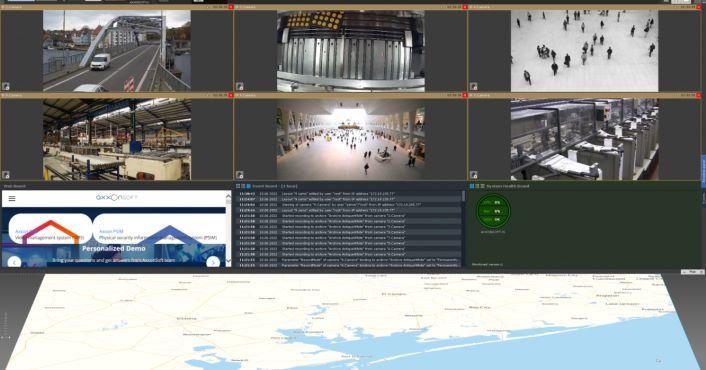Click the mode icon on the crowd plaza camera
This screenshot has height=370, width=706.
474,86
